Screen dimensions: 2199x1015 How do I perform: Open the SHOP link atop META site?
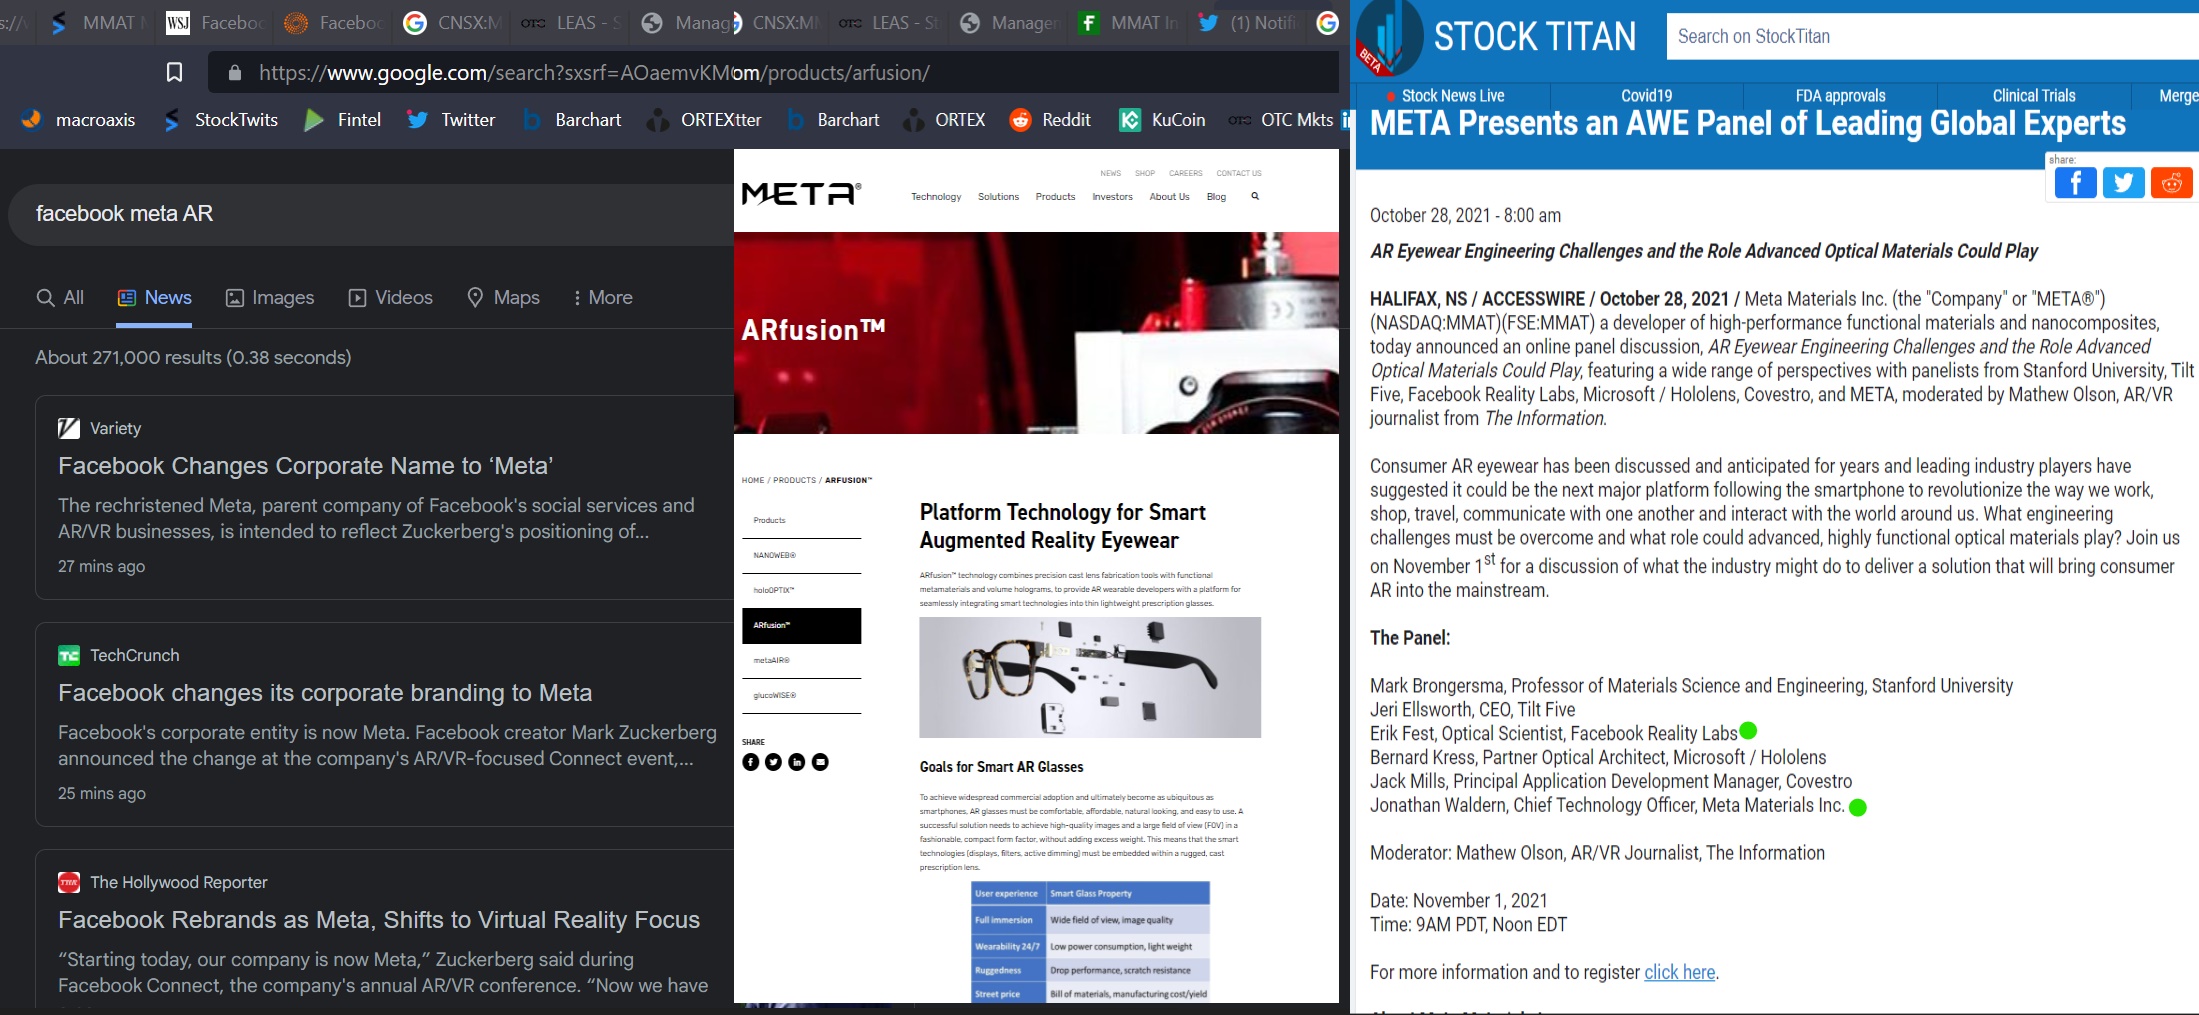1145,173
